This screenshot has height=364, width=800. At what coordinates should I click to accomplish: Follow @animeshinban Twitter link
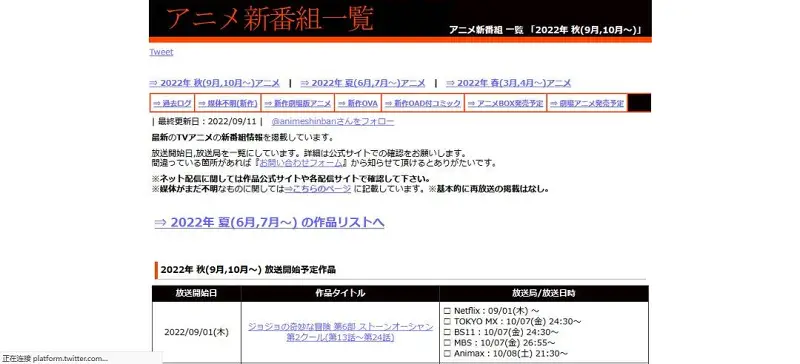(333, 122)
